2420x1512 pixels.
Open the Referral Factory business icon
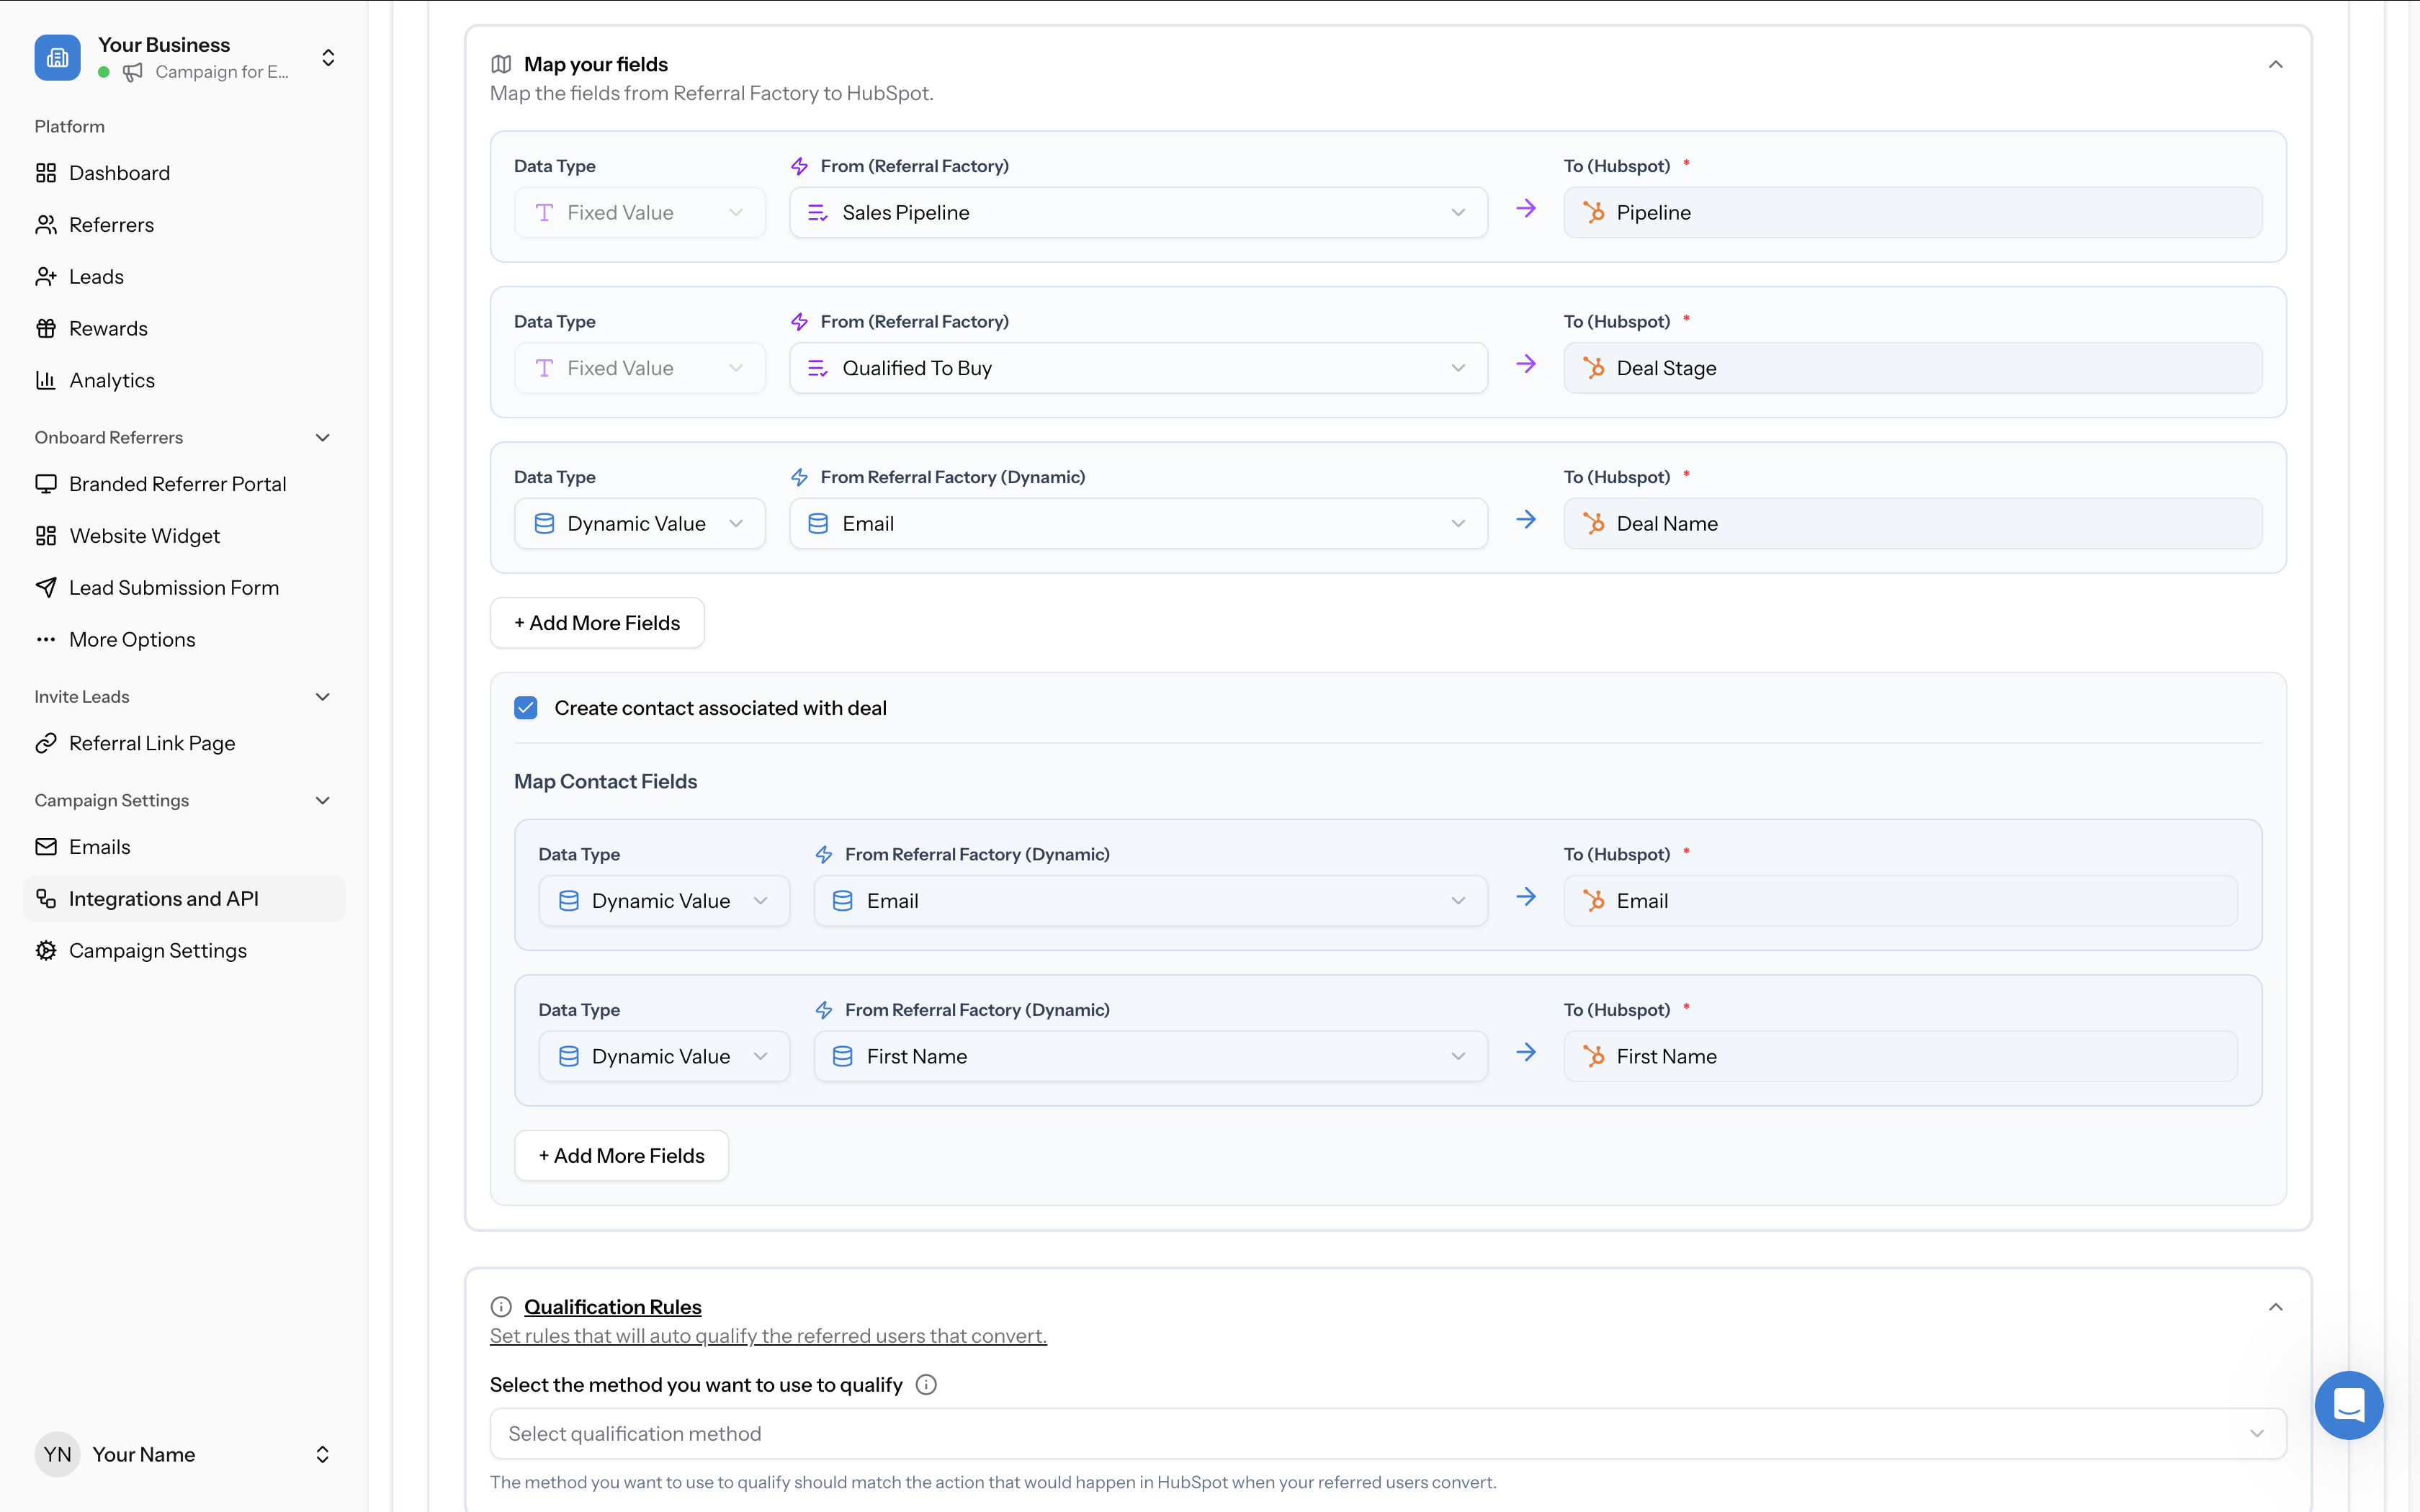click(57, 57)
